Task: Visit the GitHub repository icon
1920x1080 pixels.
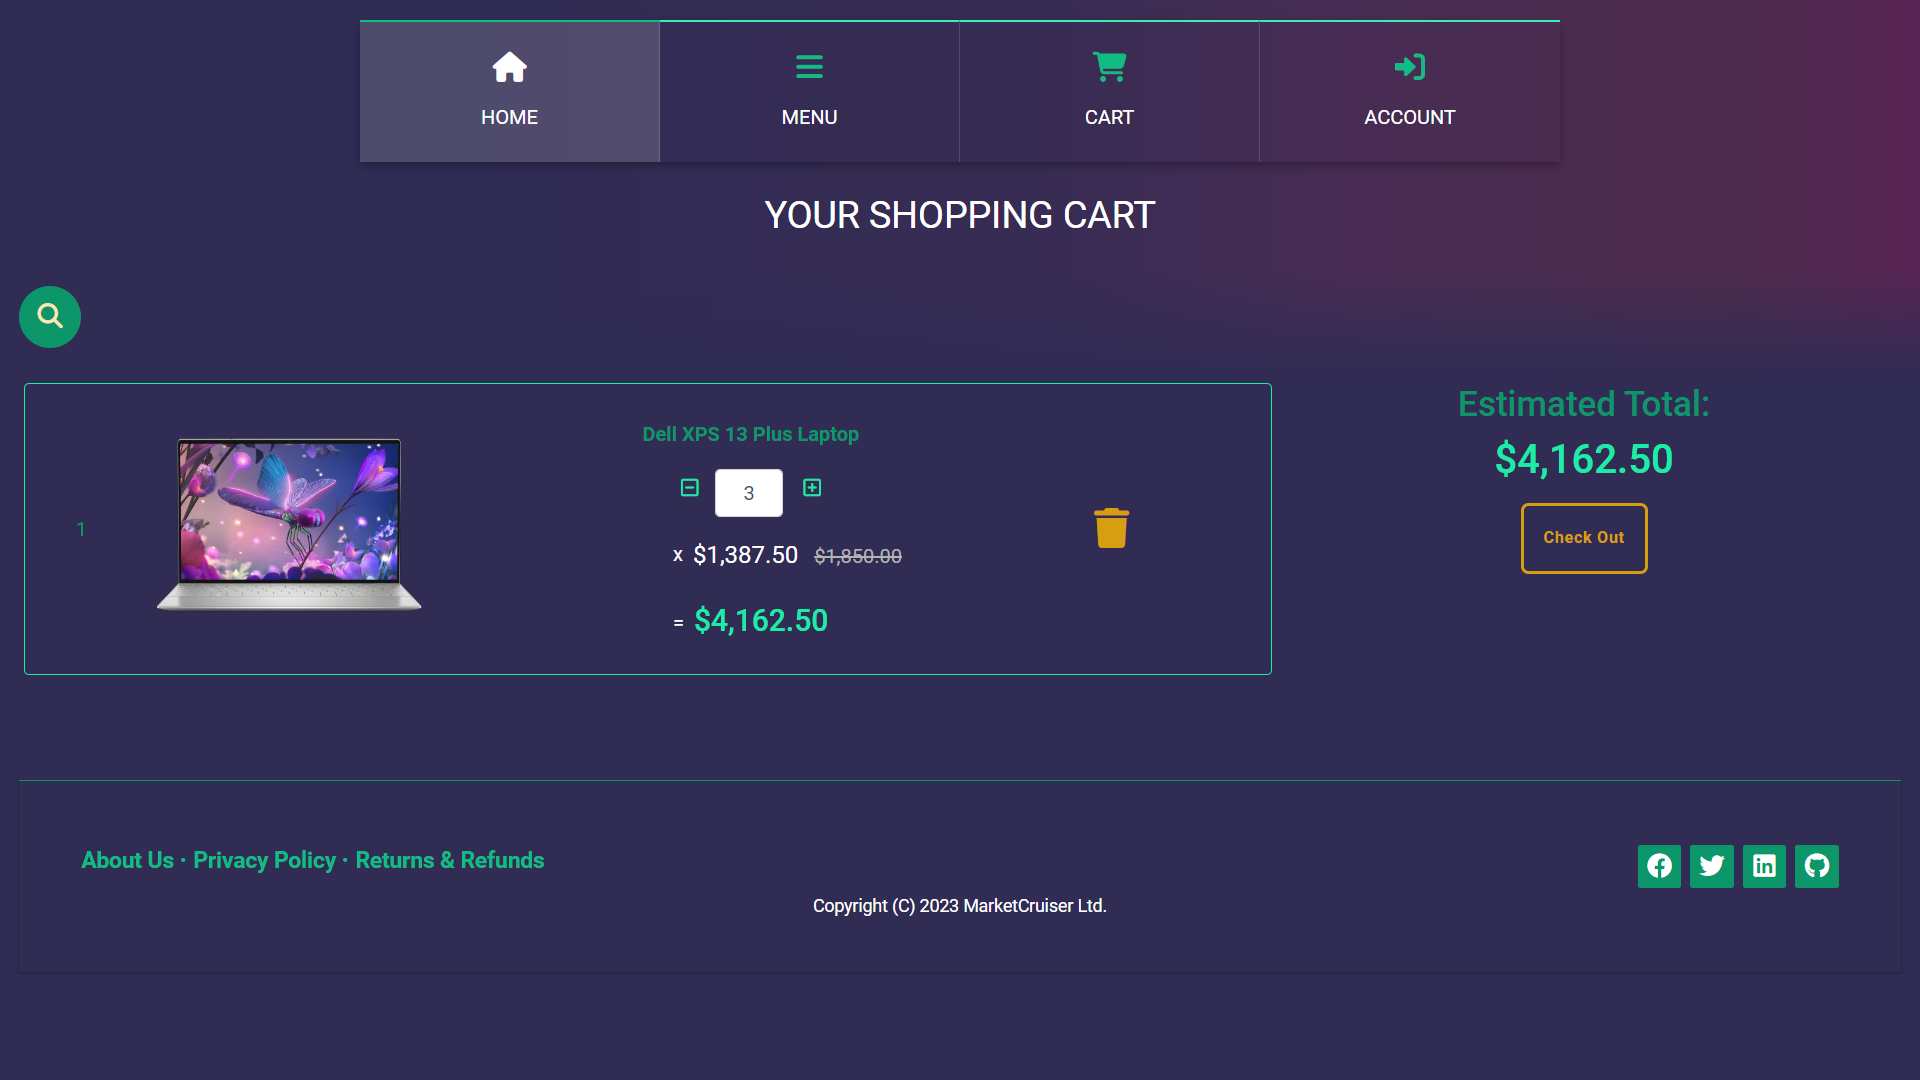Action: pos(1817,866)
